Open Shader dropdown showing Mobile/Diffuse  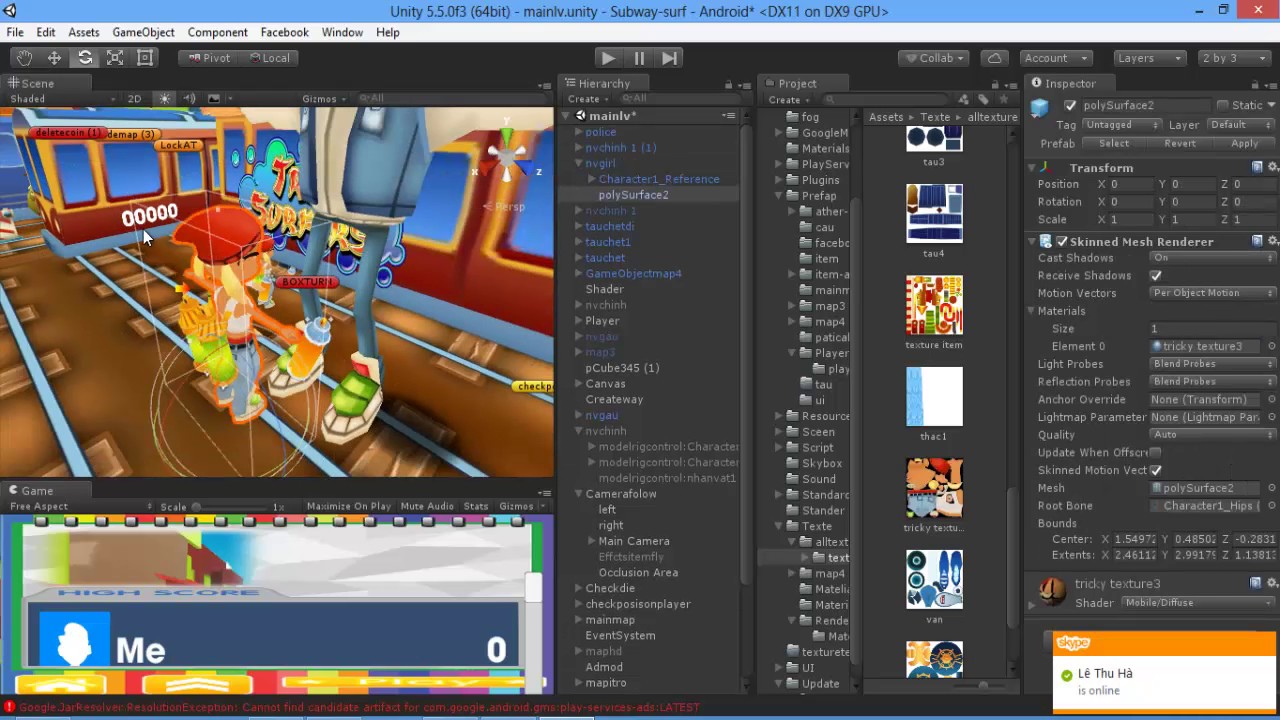(1199, 604)
